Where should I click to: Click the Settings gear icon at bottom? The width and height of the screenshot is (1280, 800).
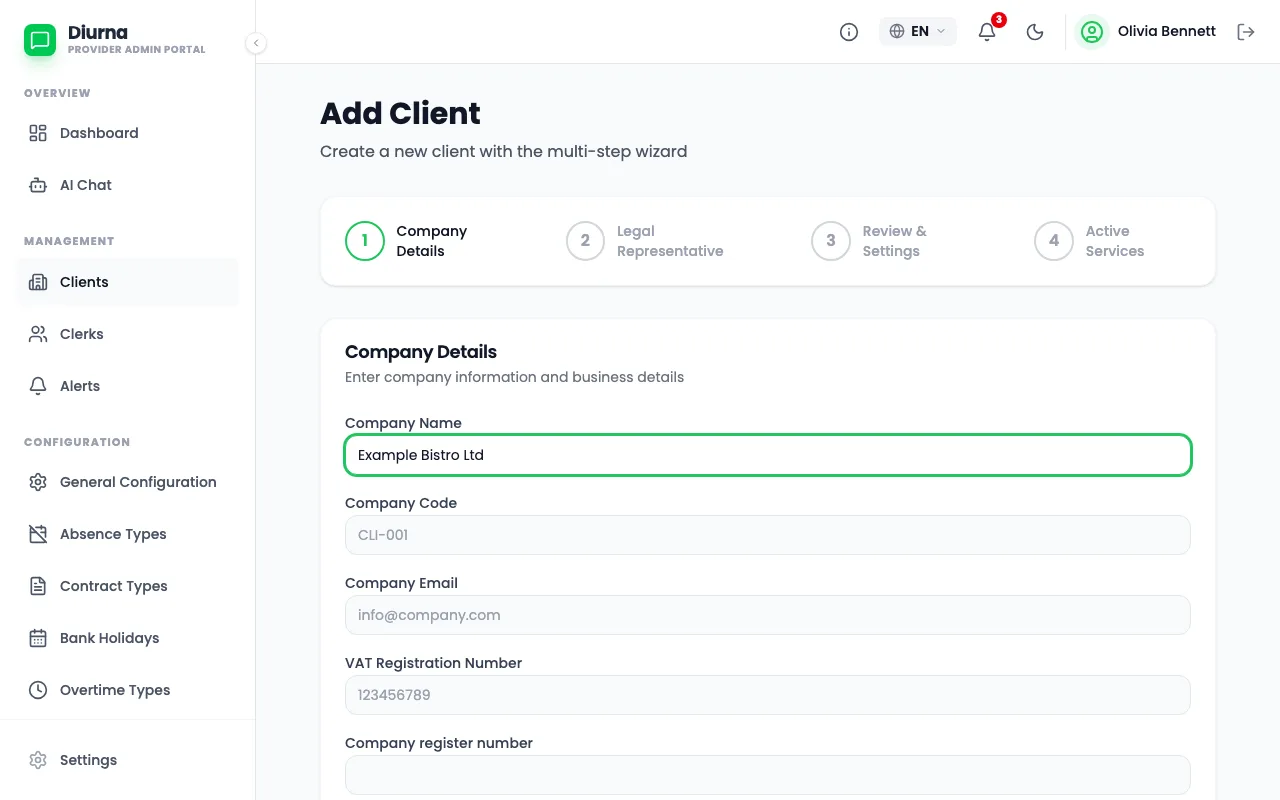point(38,760)
